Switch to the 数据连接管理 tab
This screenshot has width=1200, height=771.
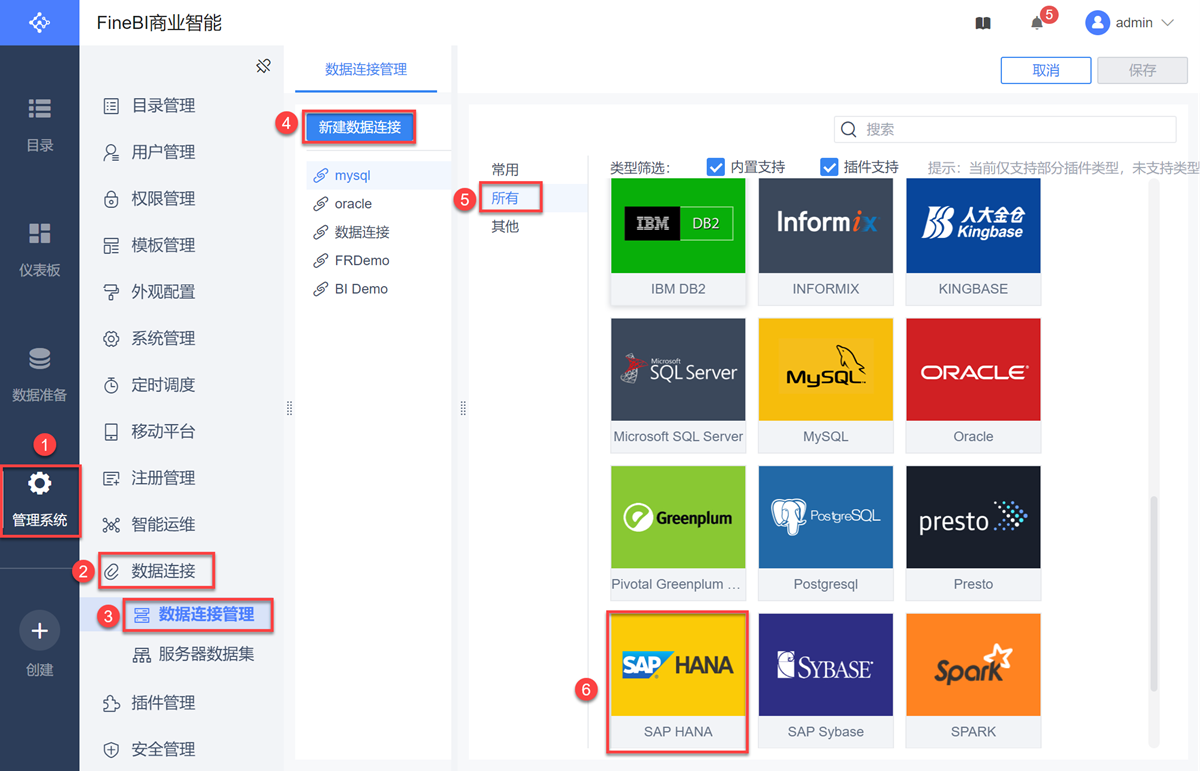[x=366, y=69]
